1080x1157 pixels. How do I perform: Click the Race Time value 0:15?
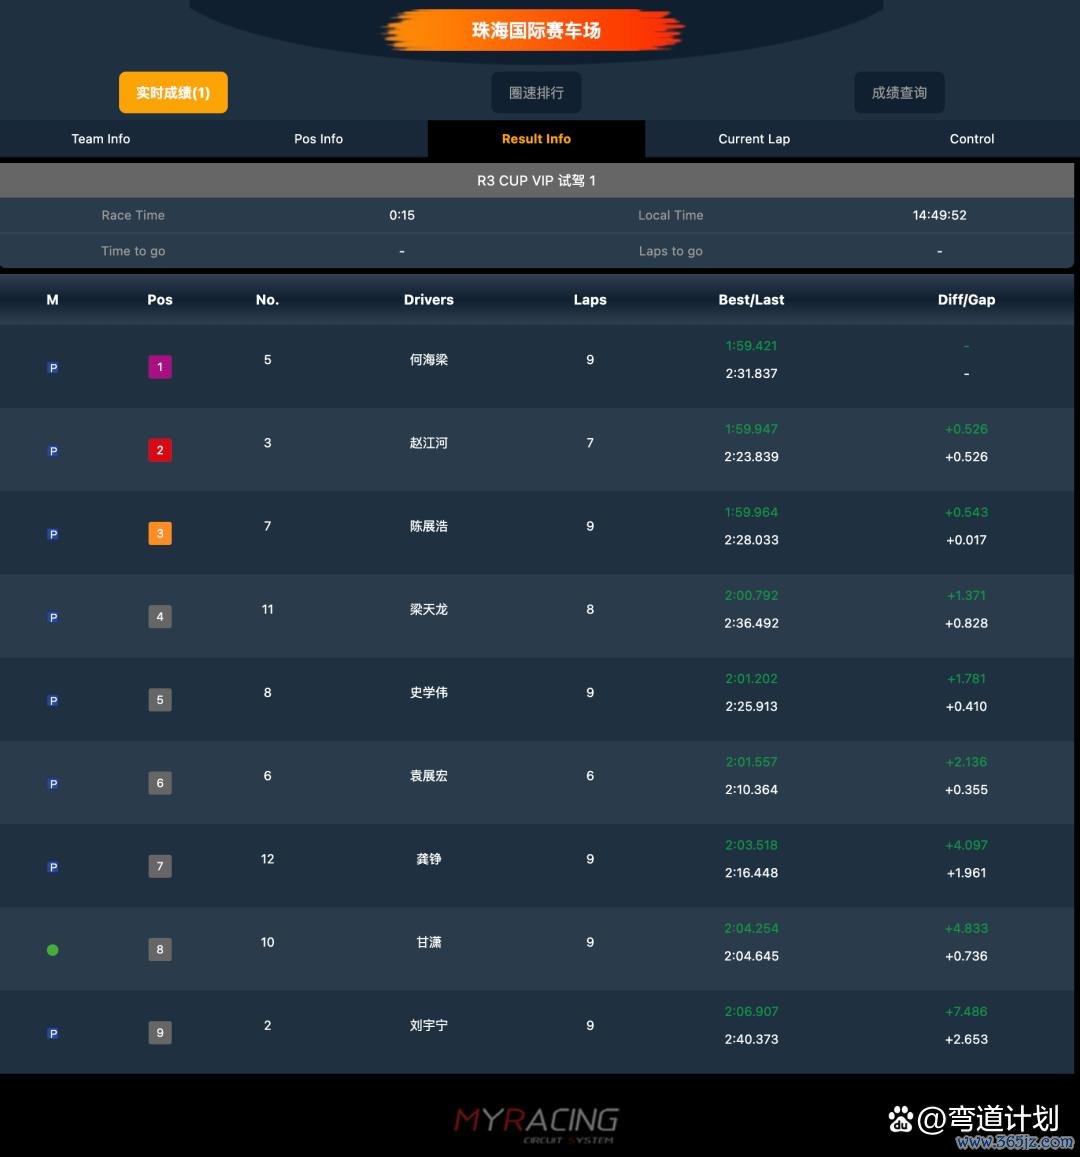pos(402,215)
